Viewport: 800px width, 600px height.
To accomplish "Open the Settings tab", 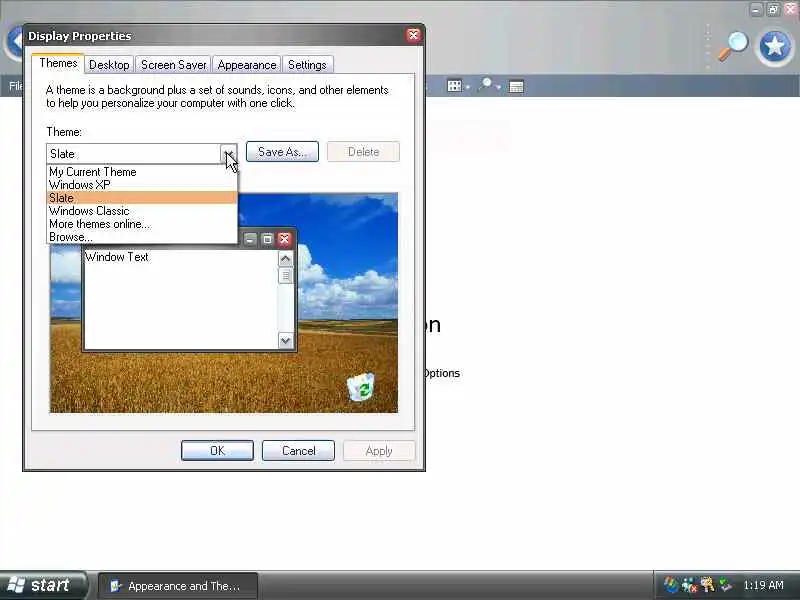I will (307, 65).
